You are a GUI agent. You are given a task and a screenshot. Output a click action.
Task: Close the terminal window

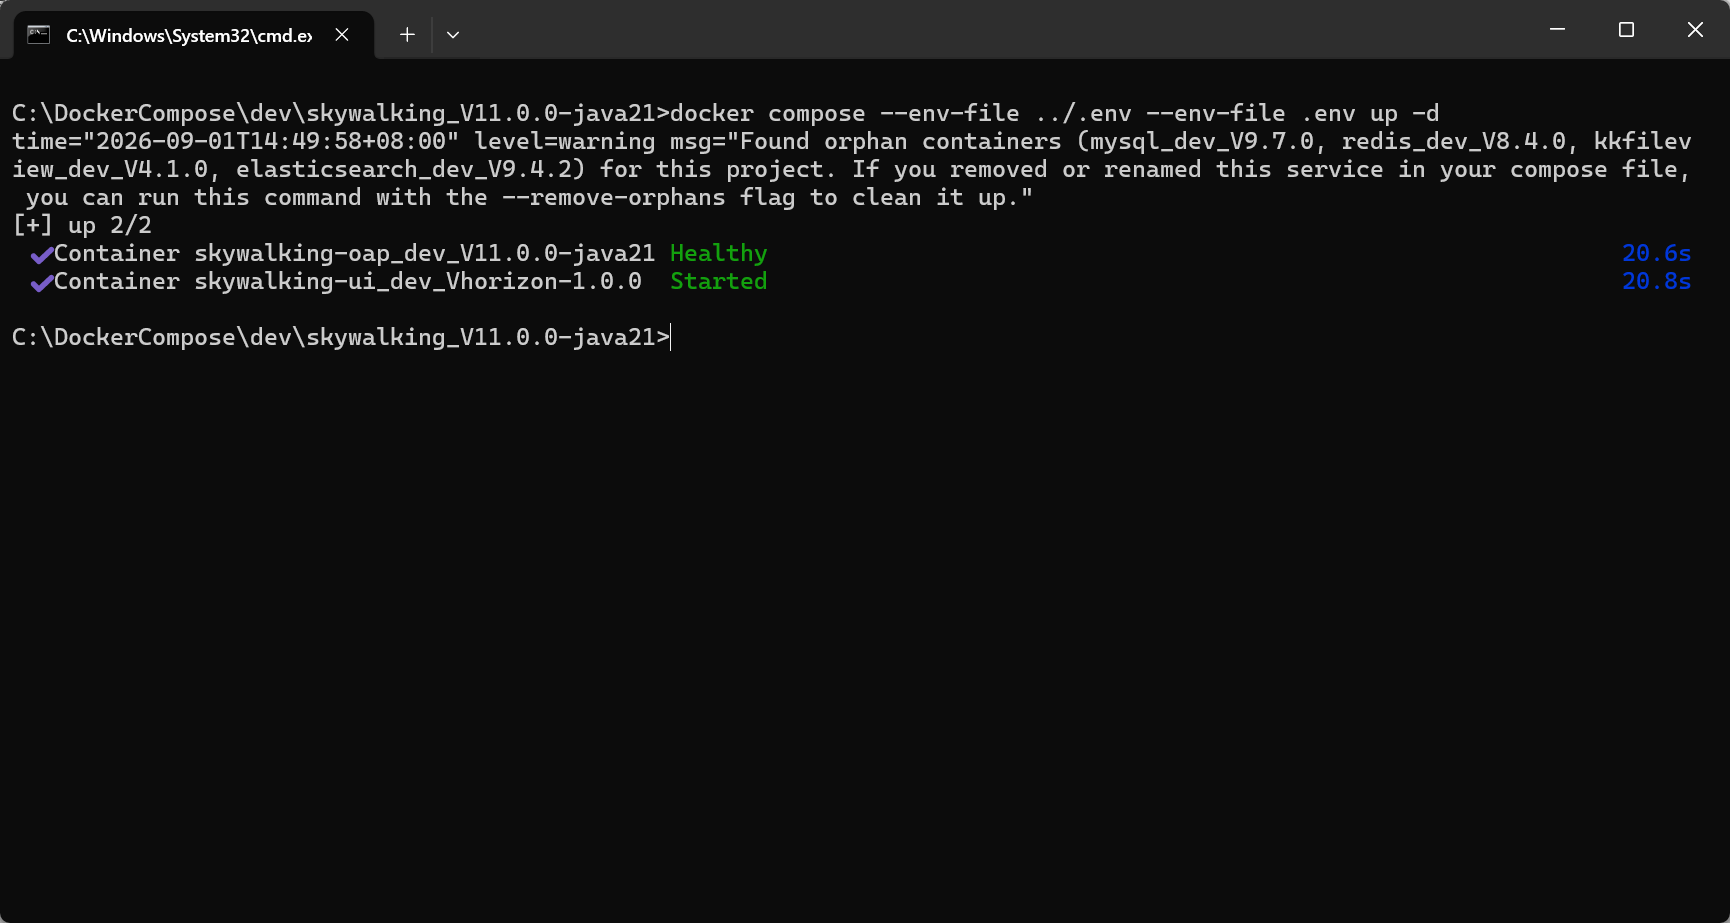1695,30
